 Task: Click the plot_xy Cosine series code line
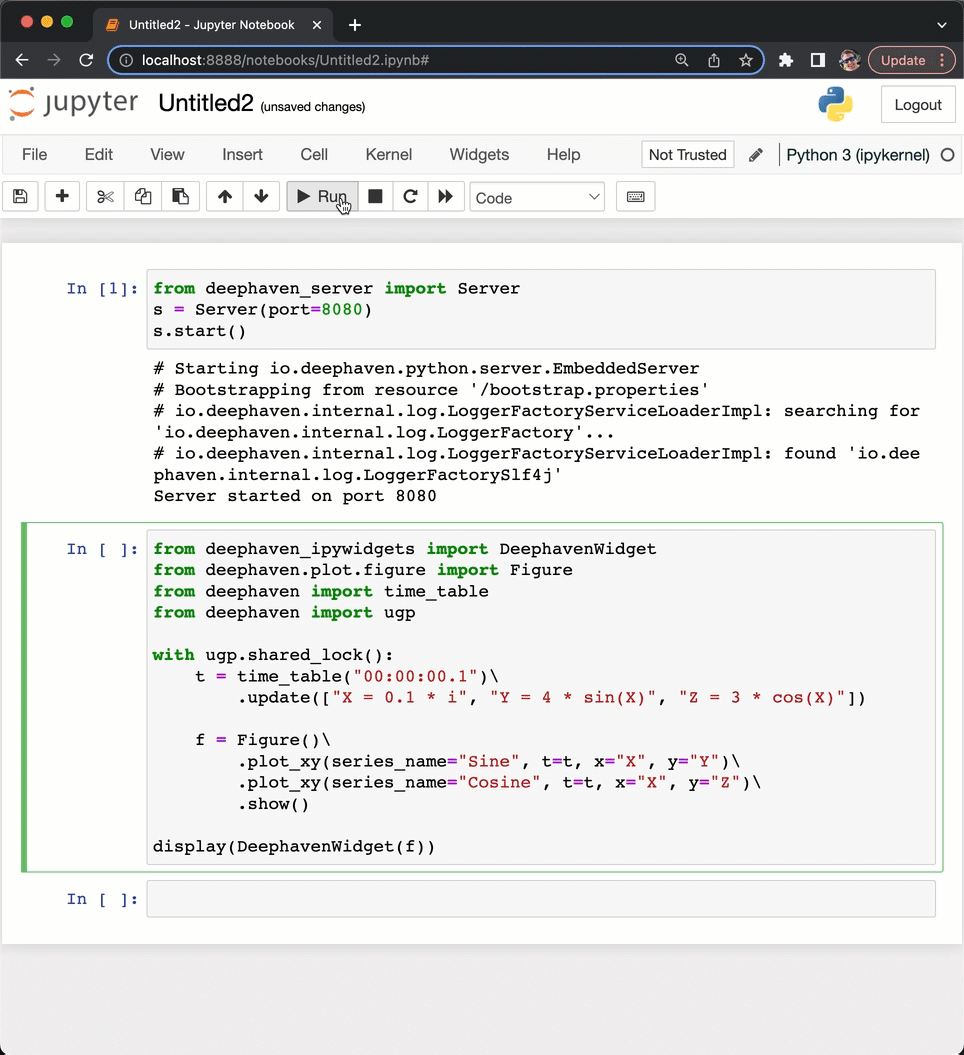(499, 783)
